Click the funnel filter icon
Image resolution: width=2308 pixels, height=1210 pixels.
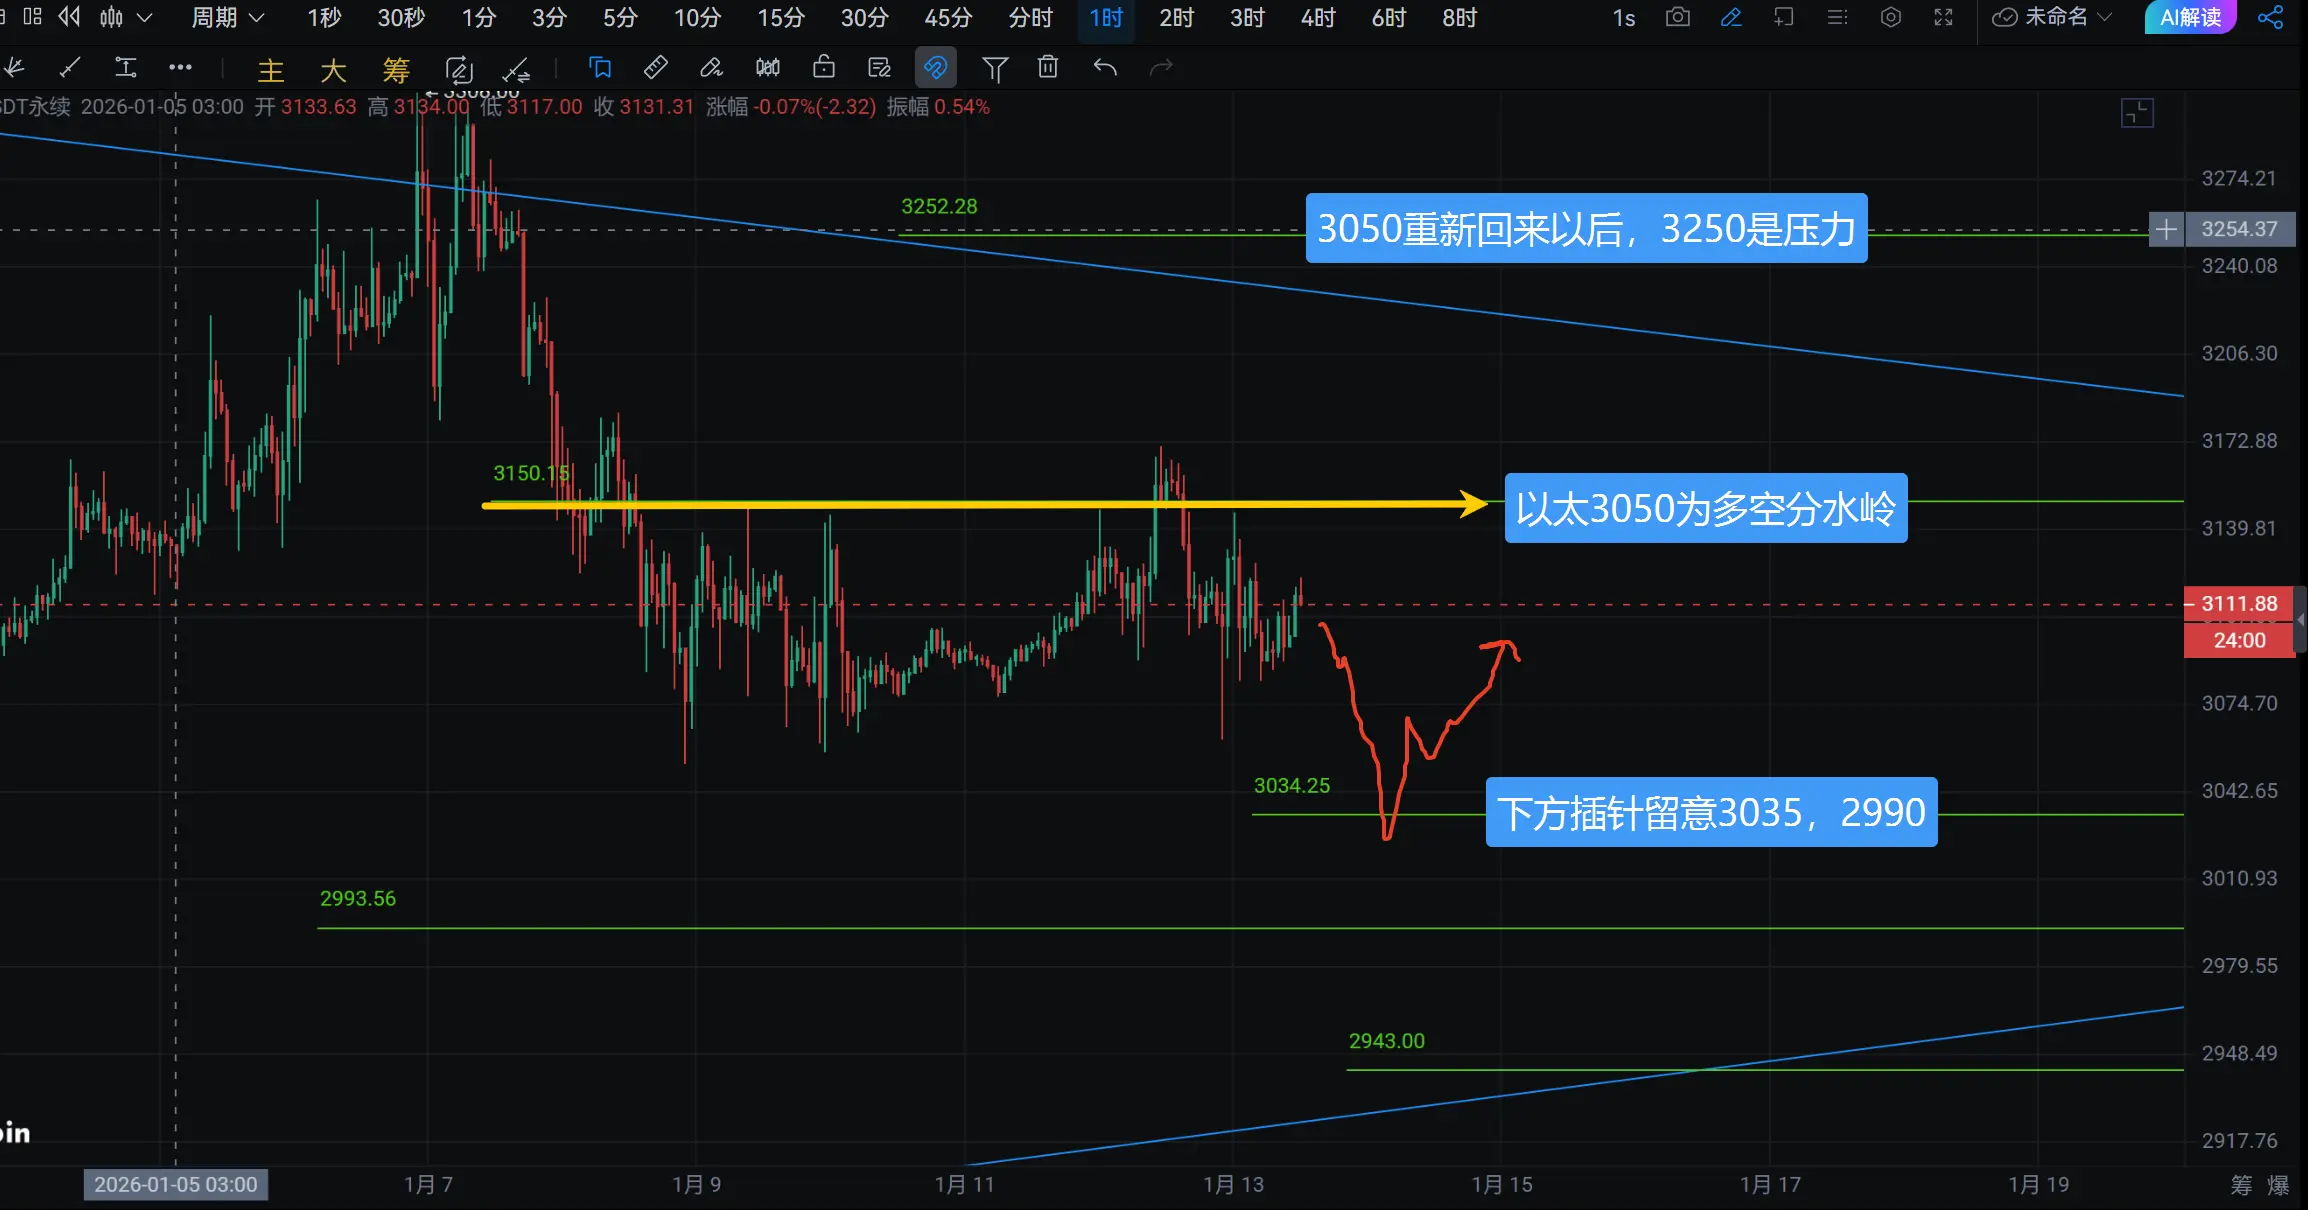(x=994, y=68)
